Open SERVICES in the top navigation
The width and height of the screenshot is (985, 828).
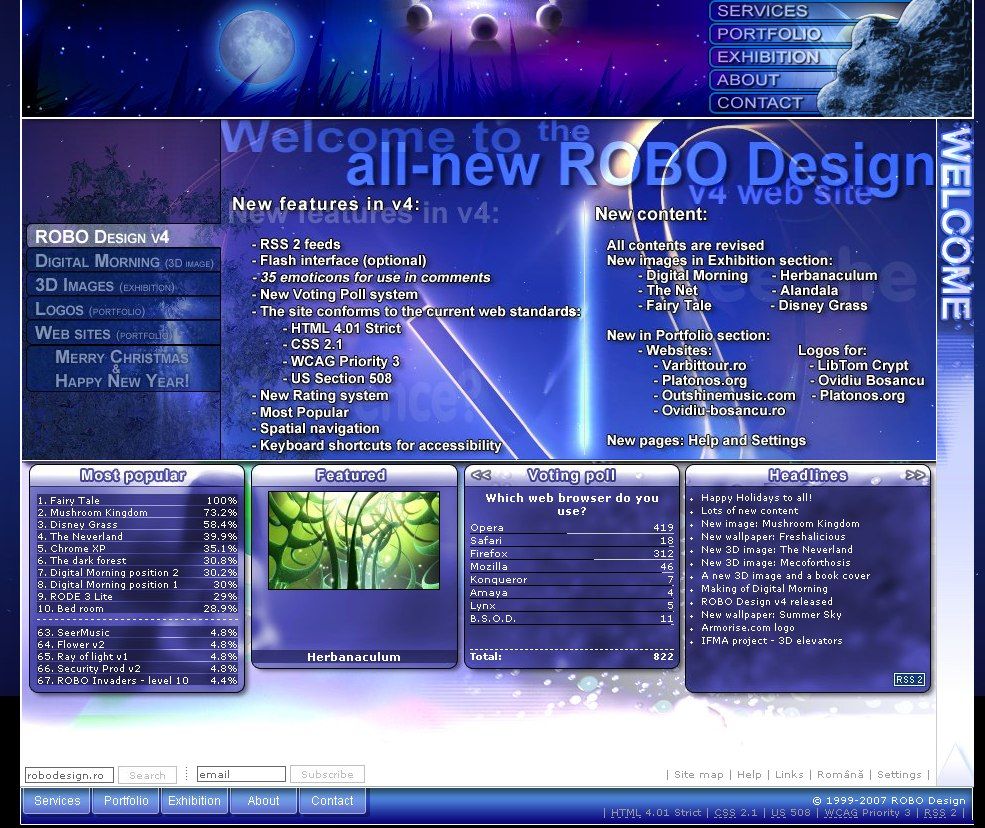tap(762, 11)
